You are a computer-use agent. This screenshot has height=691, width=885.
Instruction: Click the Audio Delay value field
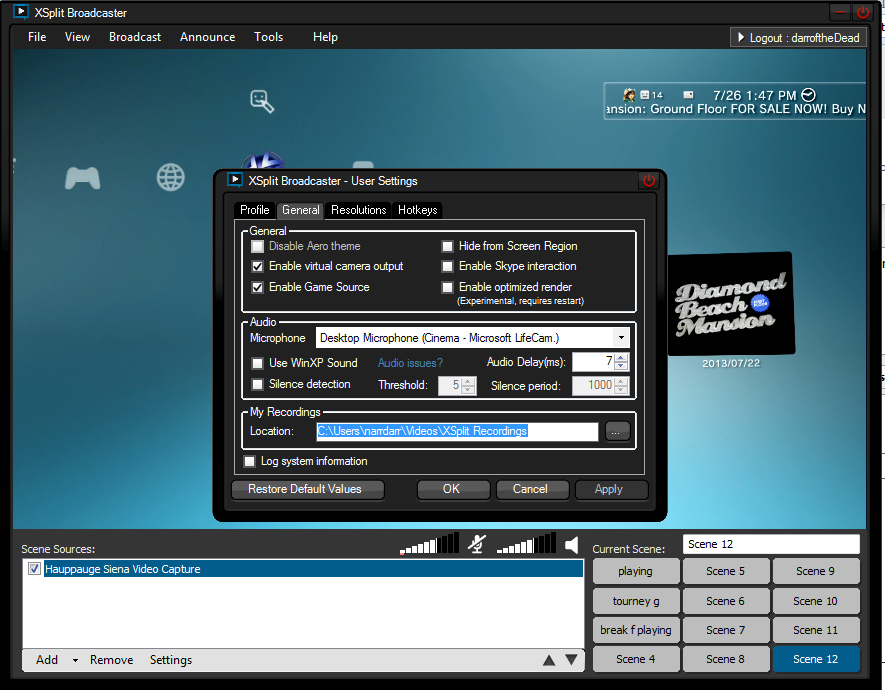[593, 362]
